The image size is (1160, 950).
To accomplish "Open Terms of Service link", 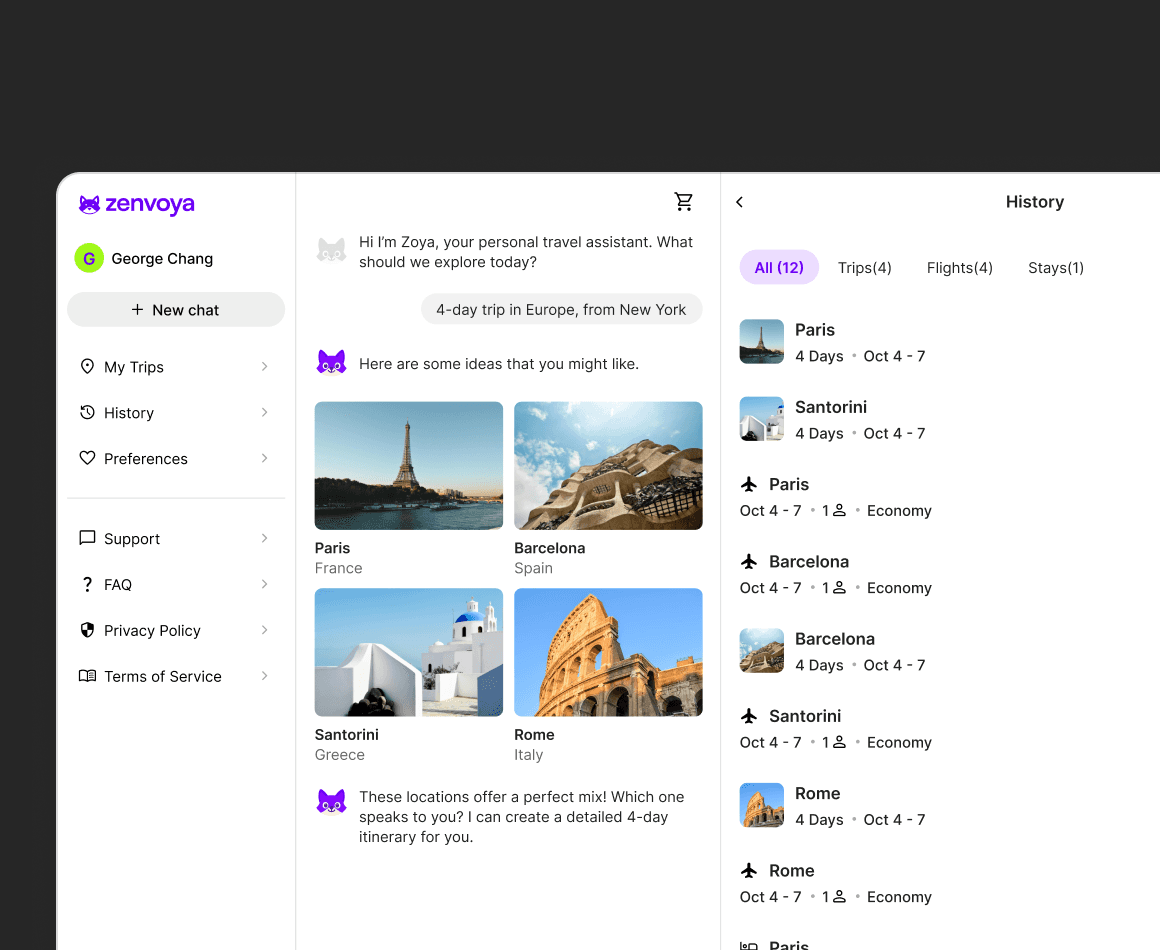I will click(x=175, y=676).
